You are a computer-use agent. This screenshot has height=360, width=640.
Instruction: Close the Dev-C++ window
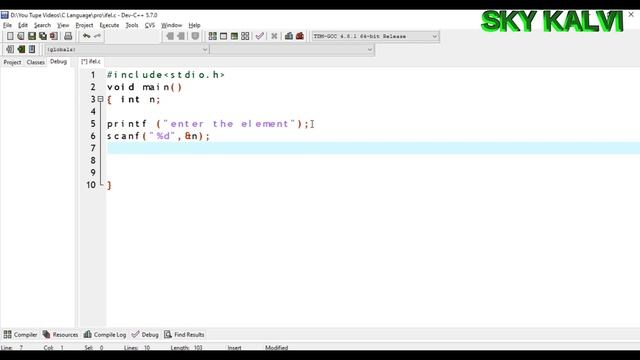point(631,14)
